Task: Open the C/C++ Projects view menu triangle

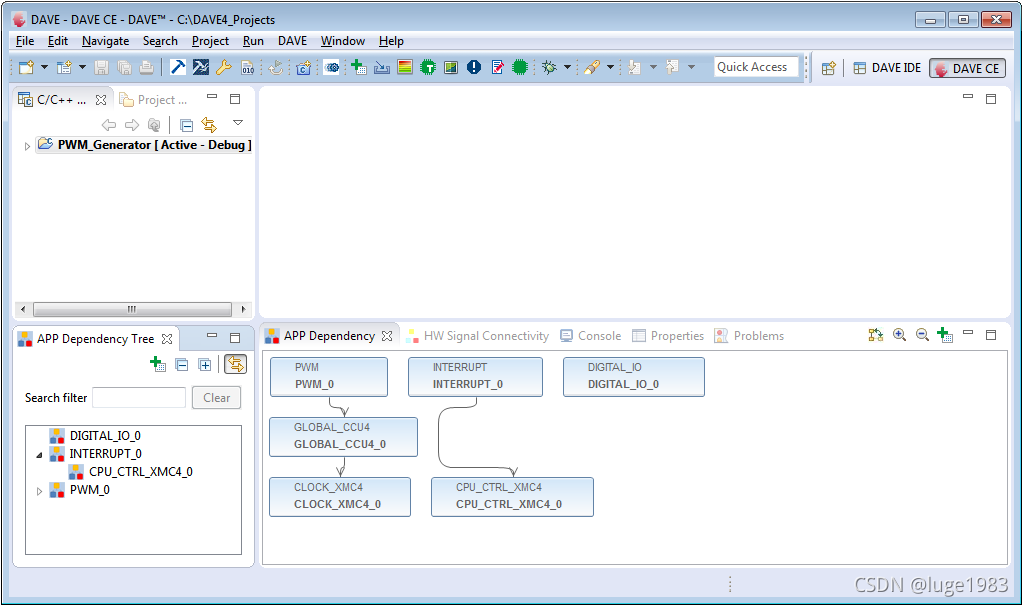Action: (x=238, y=123)
